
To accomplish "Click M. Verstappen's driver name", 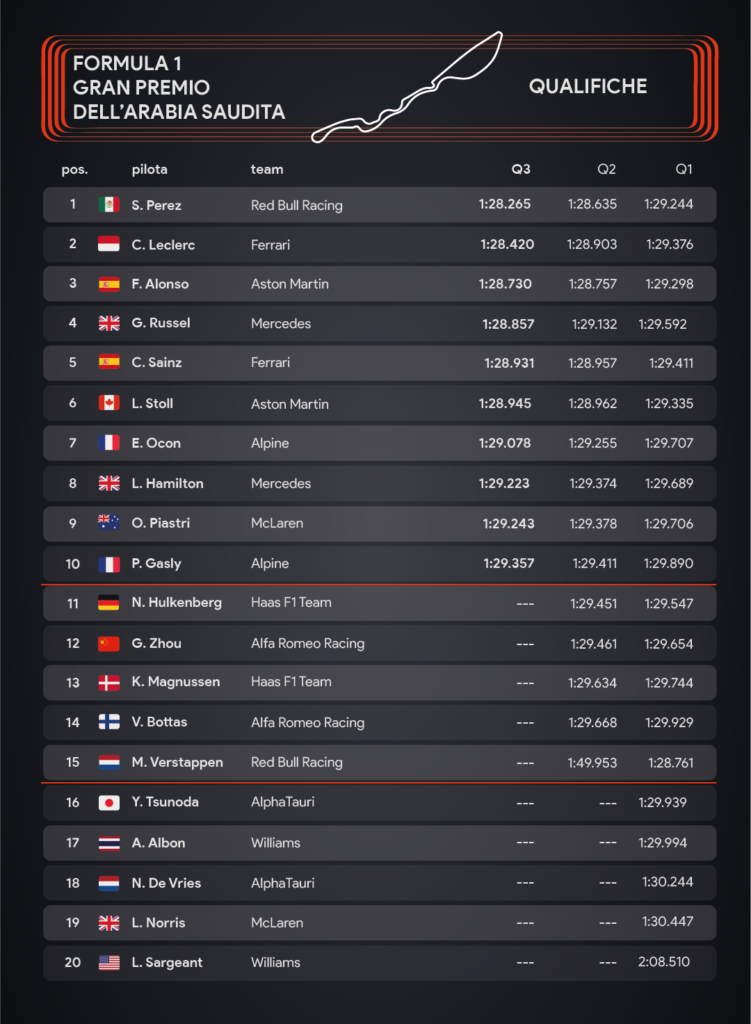I will coord(177,762).
